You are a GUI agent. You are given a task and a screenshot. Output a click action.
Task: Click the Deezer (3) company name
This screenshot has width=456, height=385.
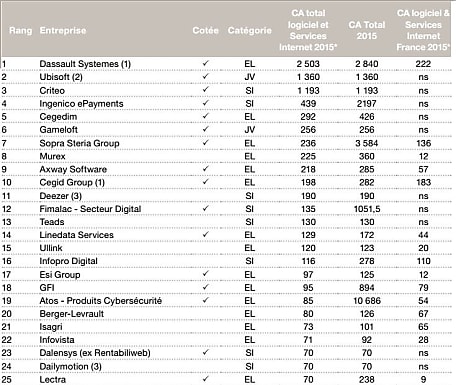point(60,196)
